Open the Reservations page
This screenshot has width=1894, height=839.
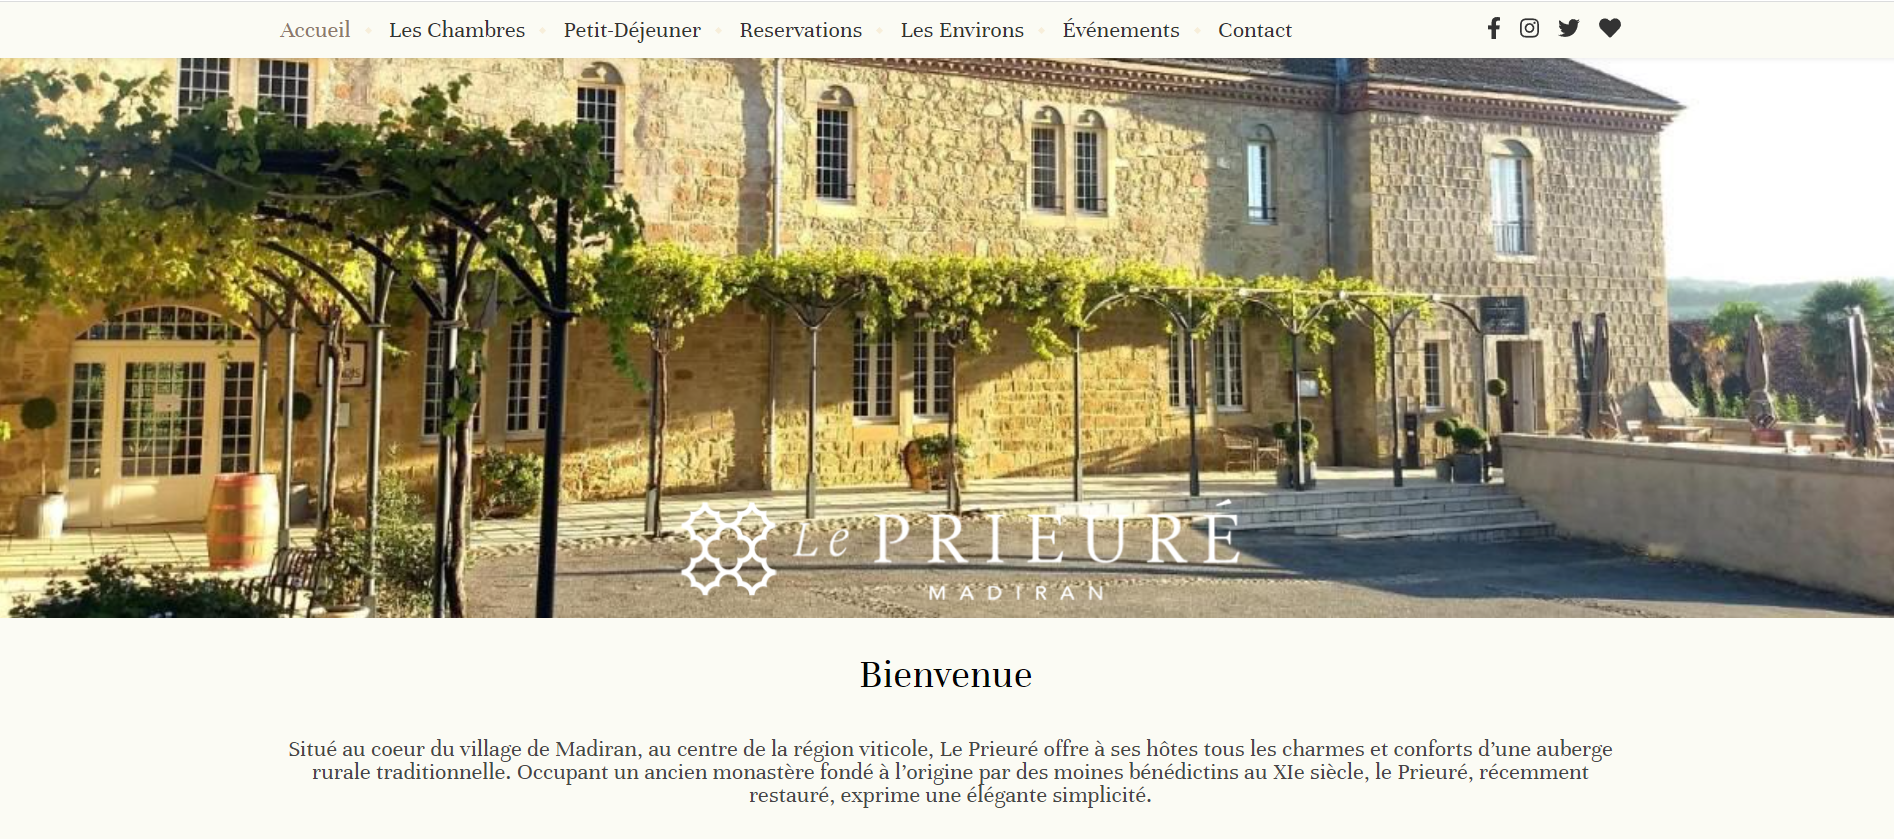point(801,30)
